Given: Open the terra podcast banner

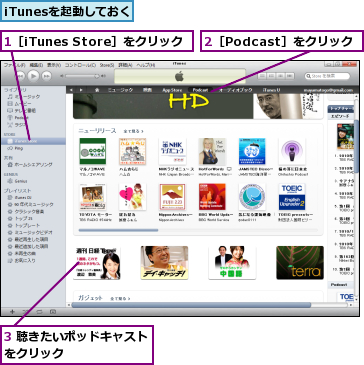Looking at the screenshot, I should [300, 263].
